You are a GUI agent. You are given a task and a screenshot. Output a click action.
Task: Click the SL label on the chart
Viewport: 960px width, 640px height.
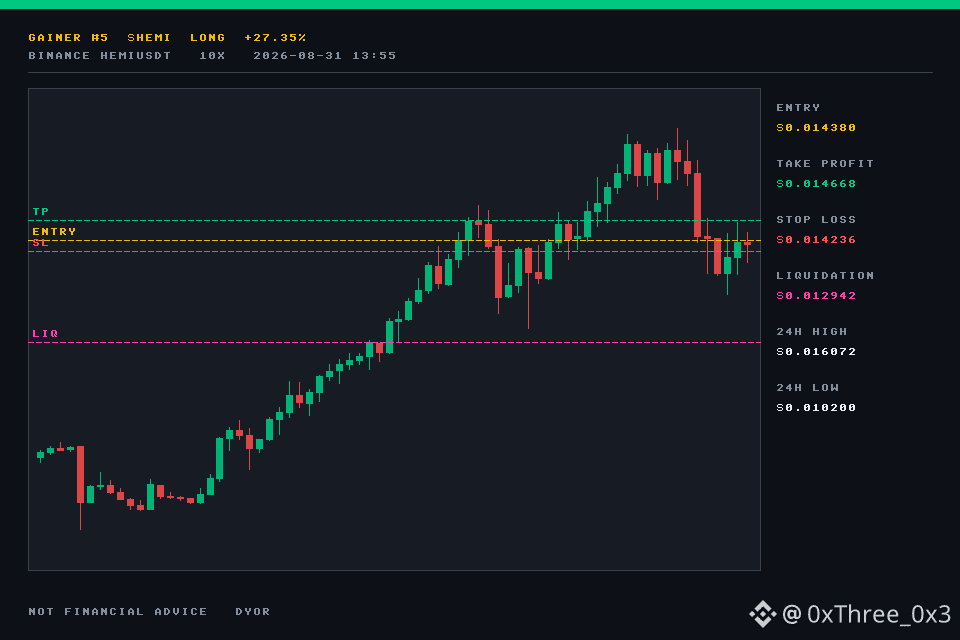[x=40, y=243]
